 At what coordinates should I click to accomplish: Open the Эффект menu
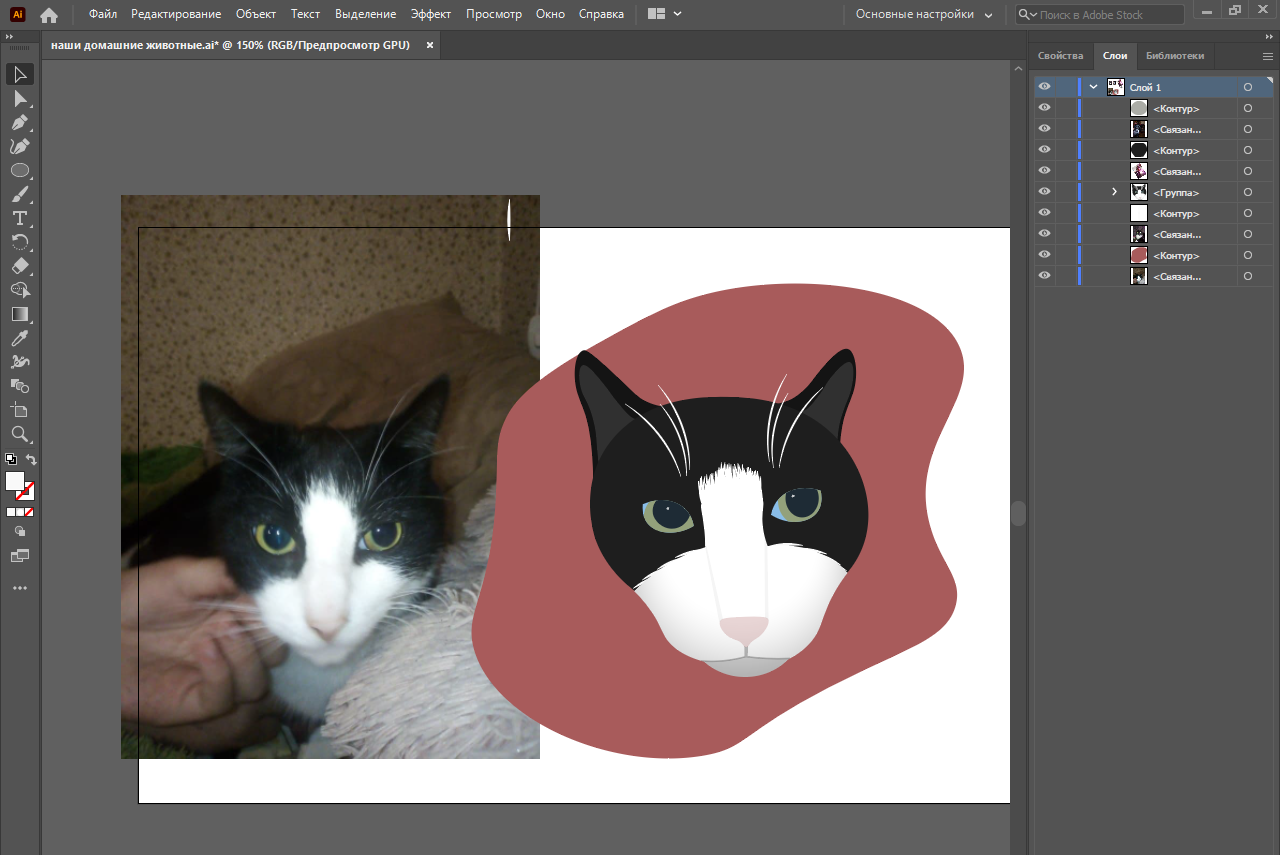[x=430, y=14]
